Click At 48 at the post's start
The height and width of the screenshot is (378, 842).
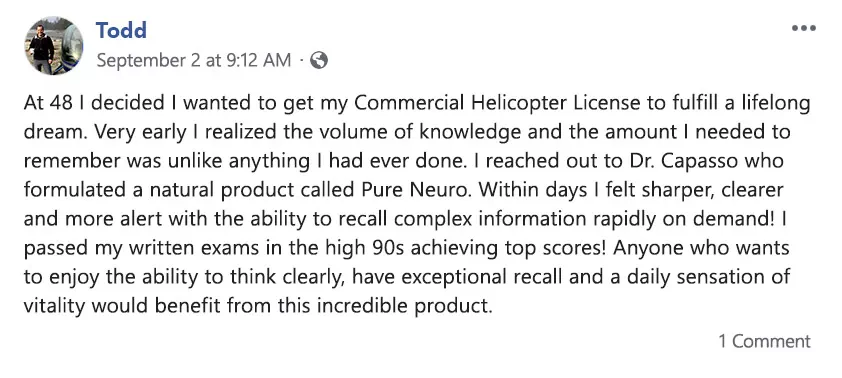[48, 103]
